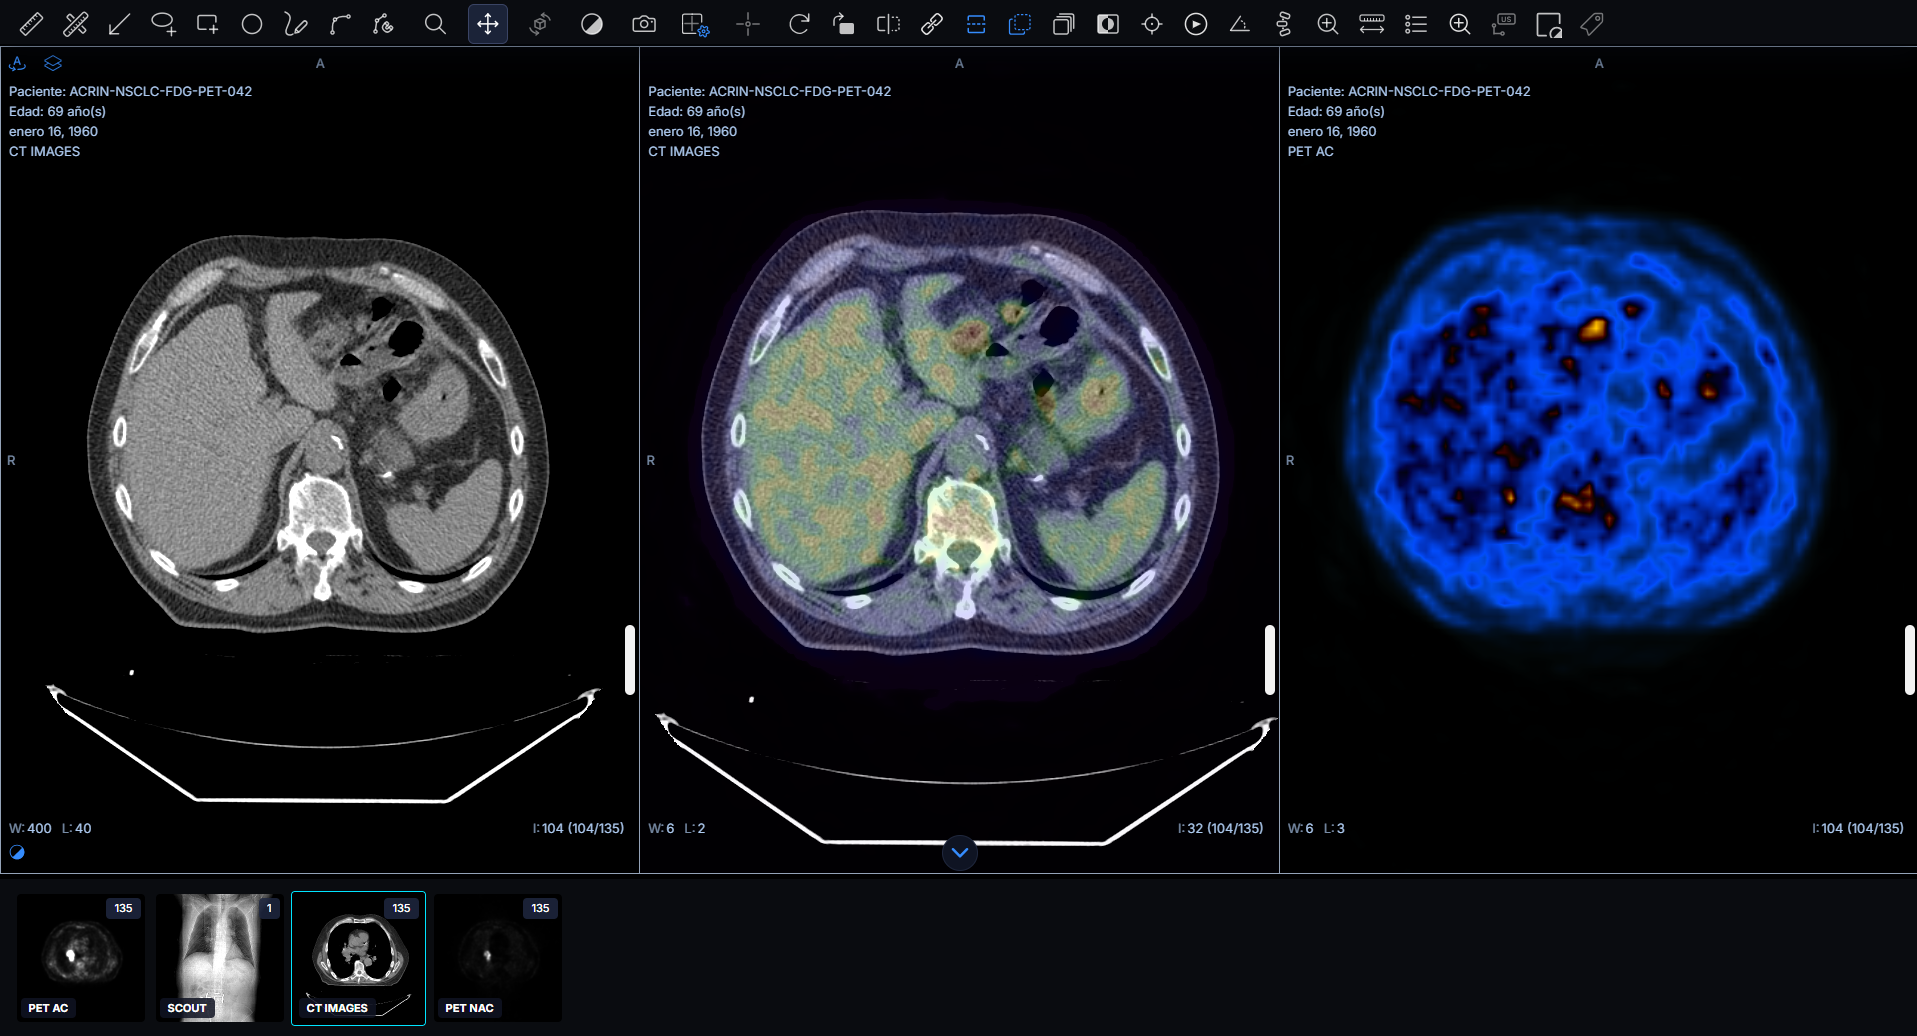Start Cine playback with the play icon
The image size is (1917, 1036).
coord(1196,24)
